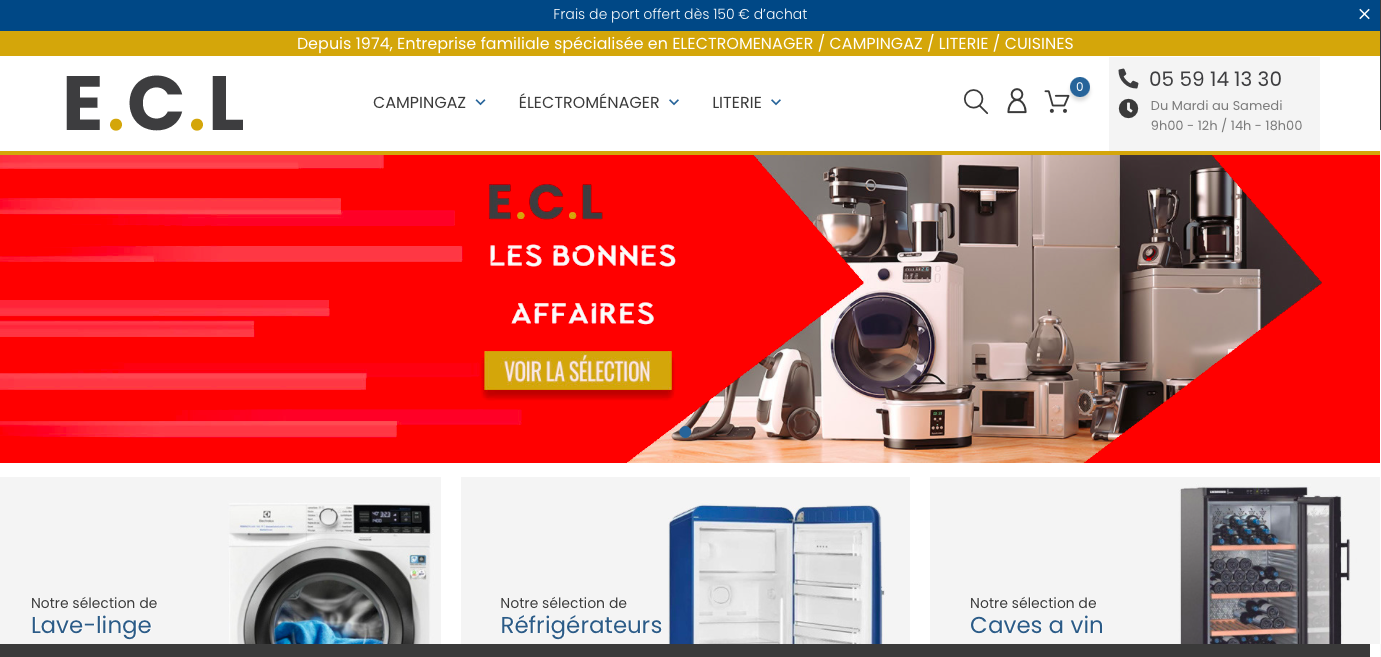Dismiss the free shipping banner with X

1364,14
